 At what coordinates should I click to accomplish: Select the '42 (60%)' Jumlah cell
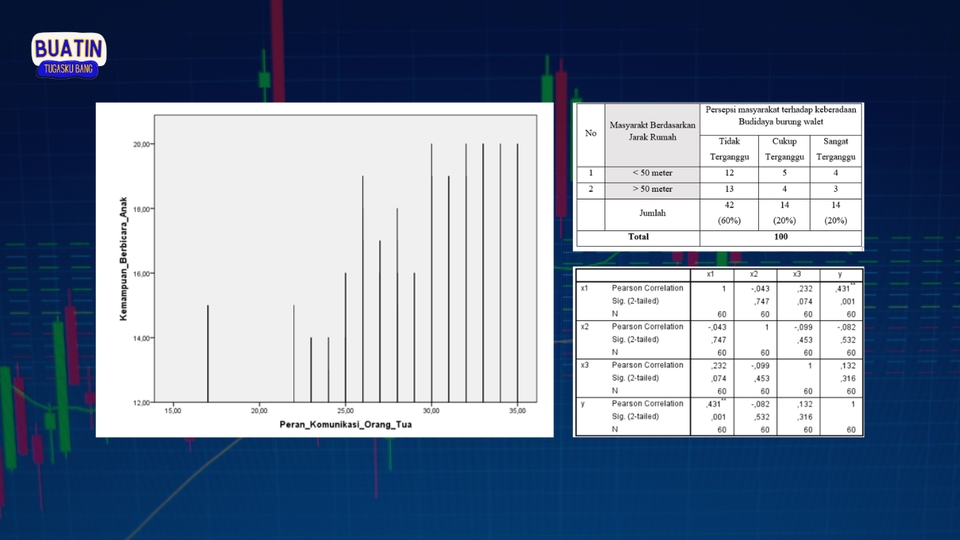coord(729,213)
